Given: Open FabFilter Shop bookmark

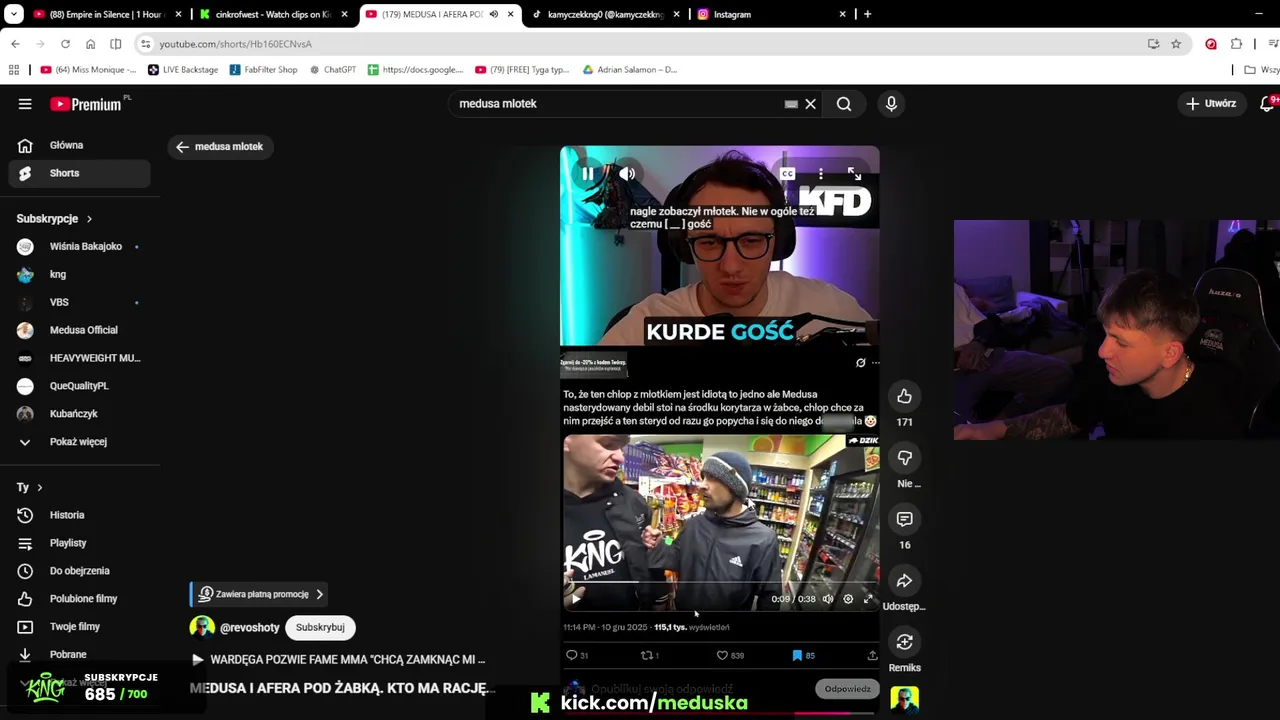Looking at the screenshot, I should [x=264, y=70].
